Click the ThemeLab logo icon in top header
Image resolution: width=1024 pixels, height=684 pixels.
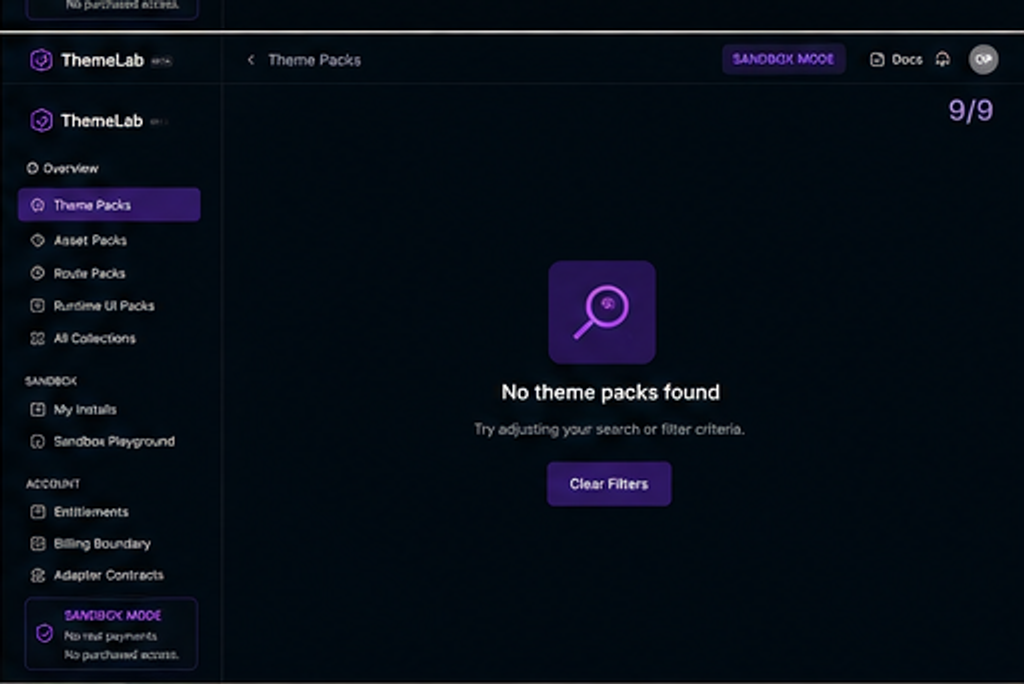[x=41, y=60]
